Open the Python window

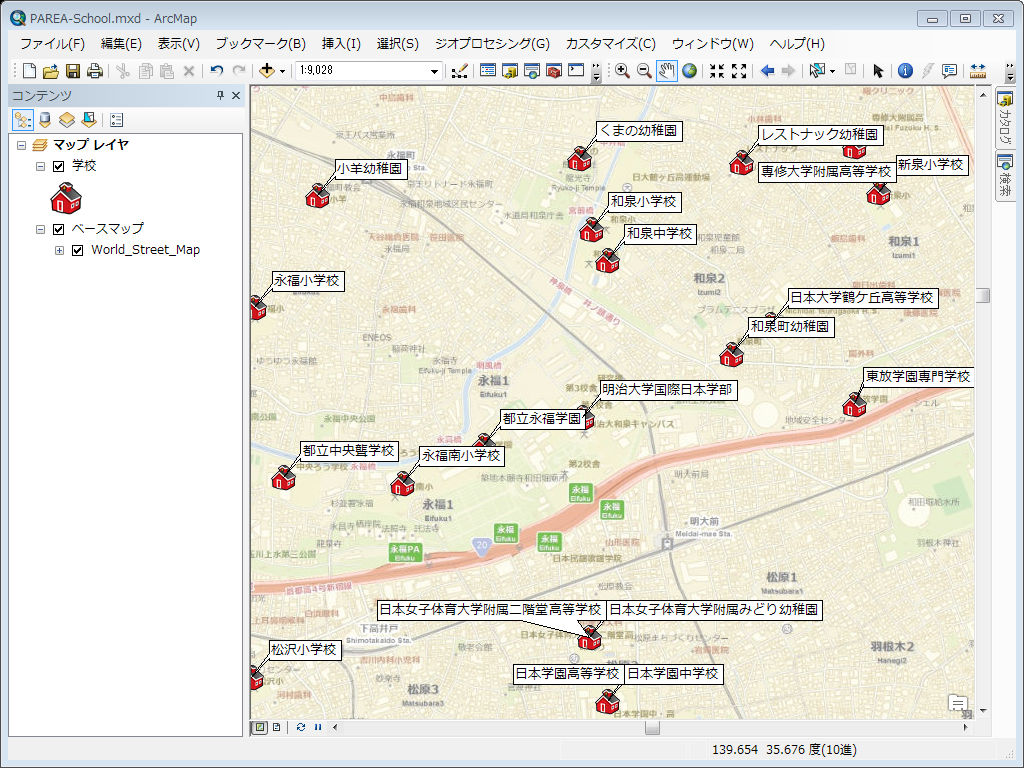click(x=576, y=71)
